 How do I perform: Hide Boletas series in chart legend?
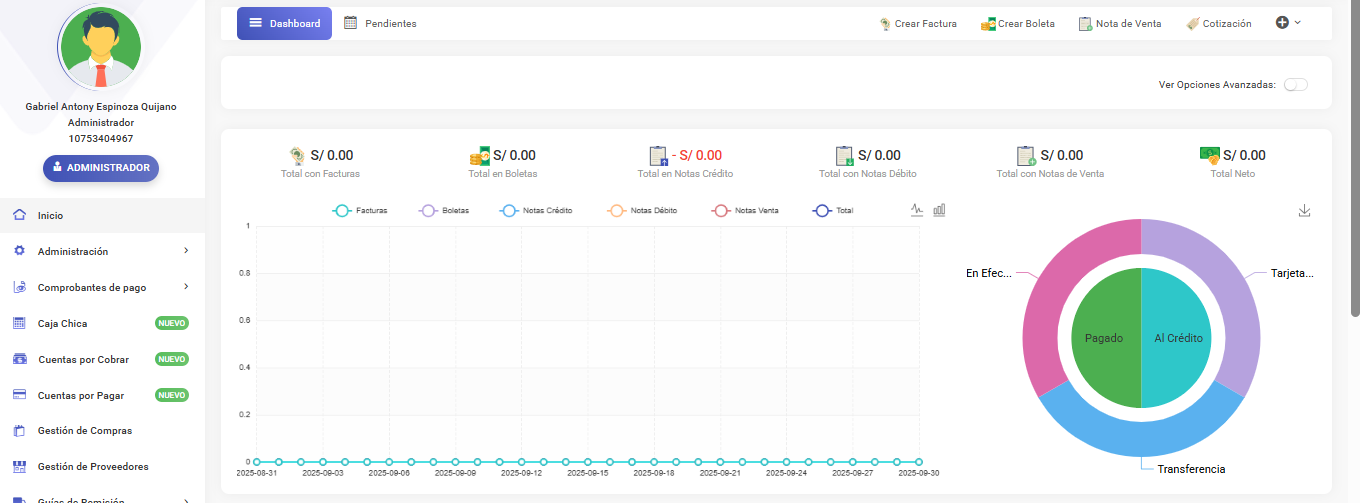tap(447, 211)
